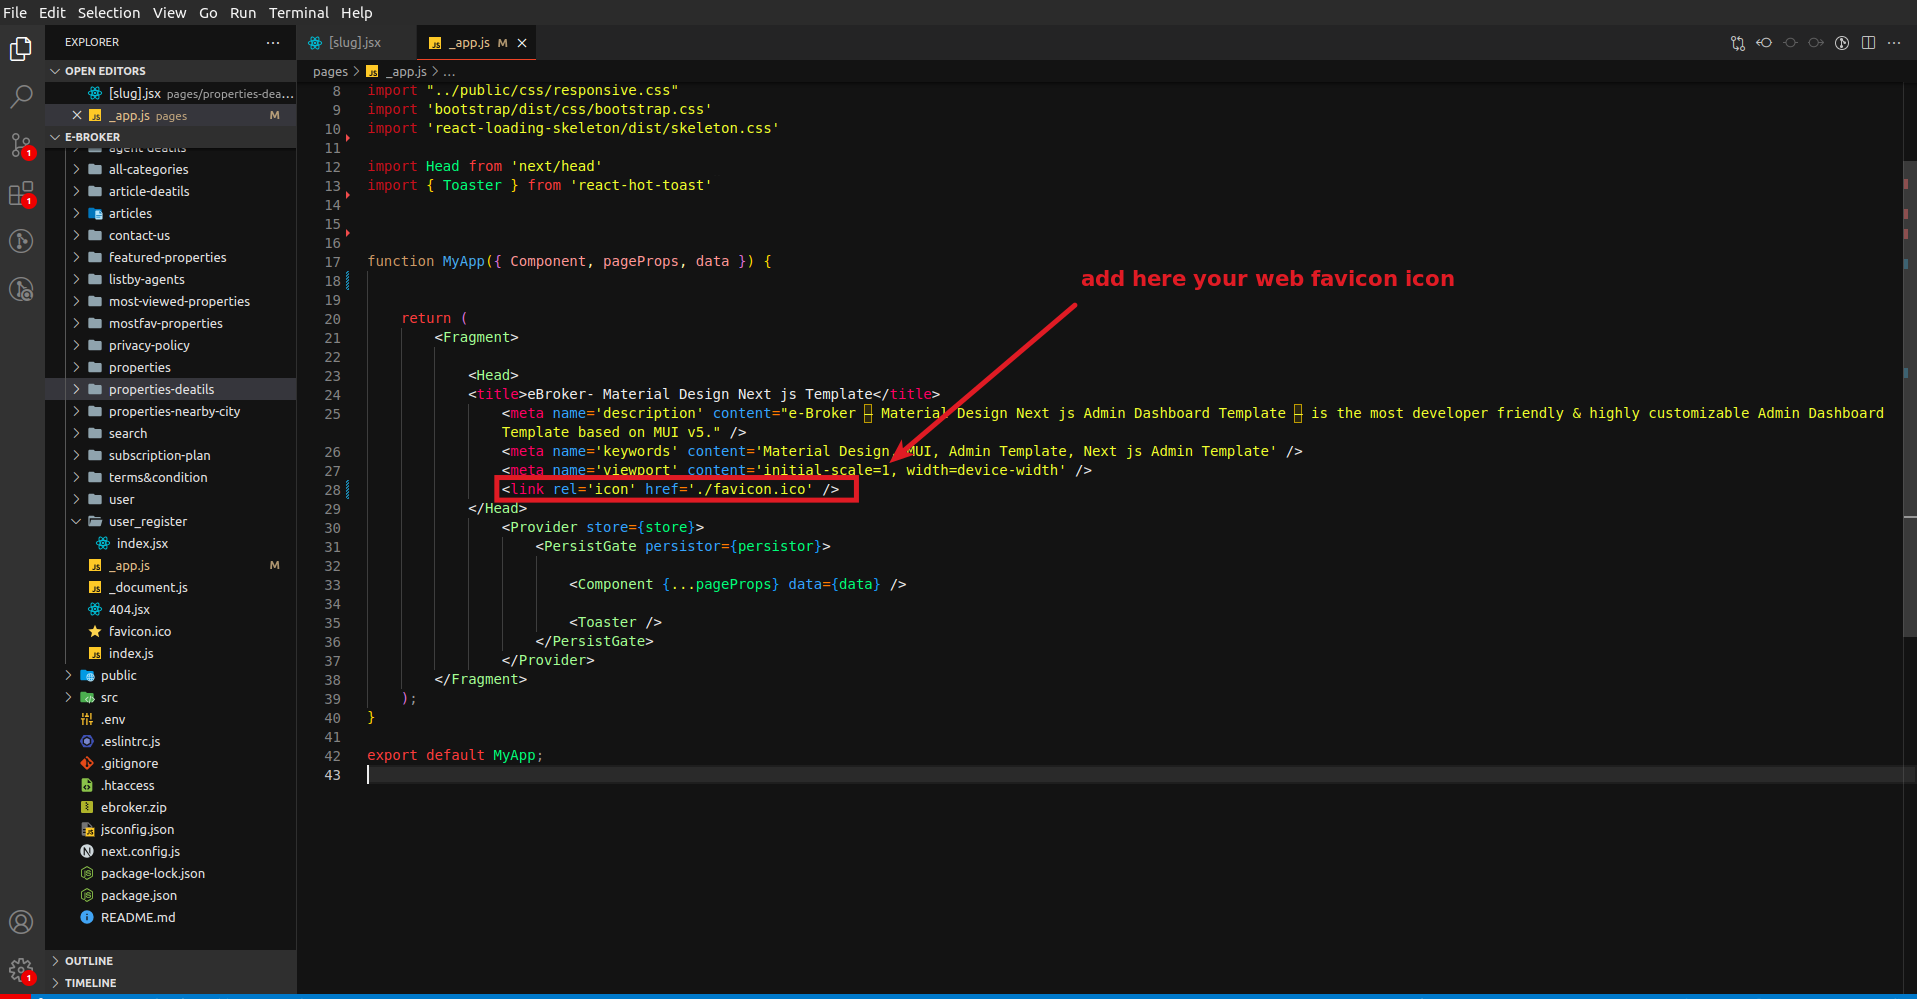1917x999 pixels.
Task: Expand the Timeline section
Action: point(170,983)
